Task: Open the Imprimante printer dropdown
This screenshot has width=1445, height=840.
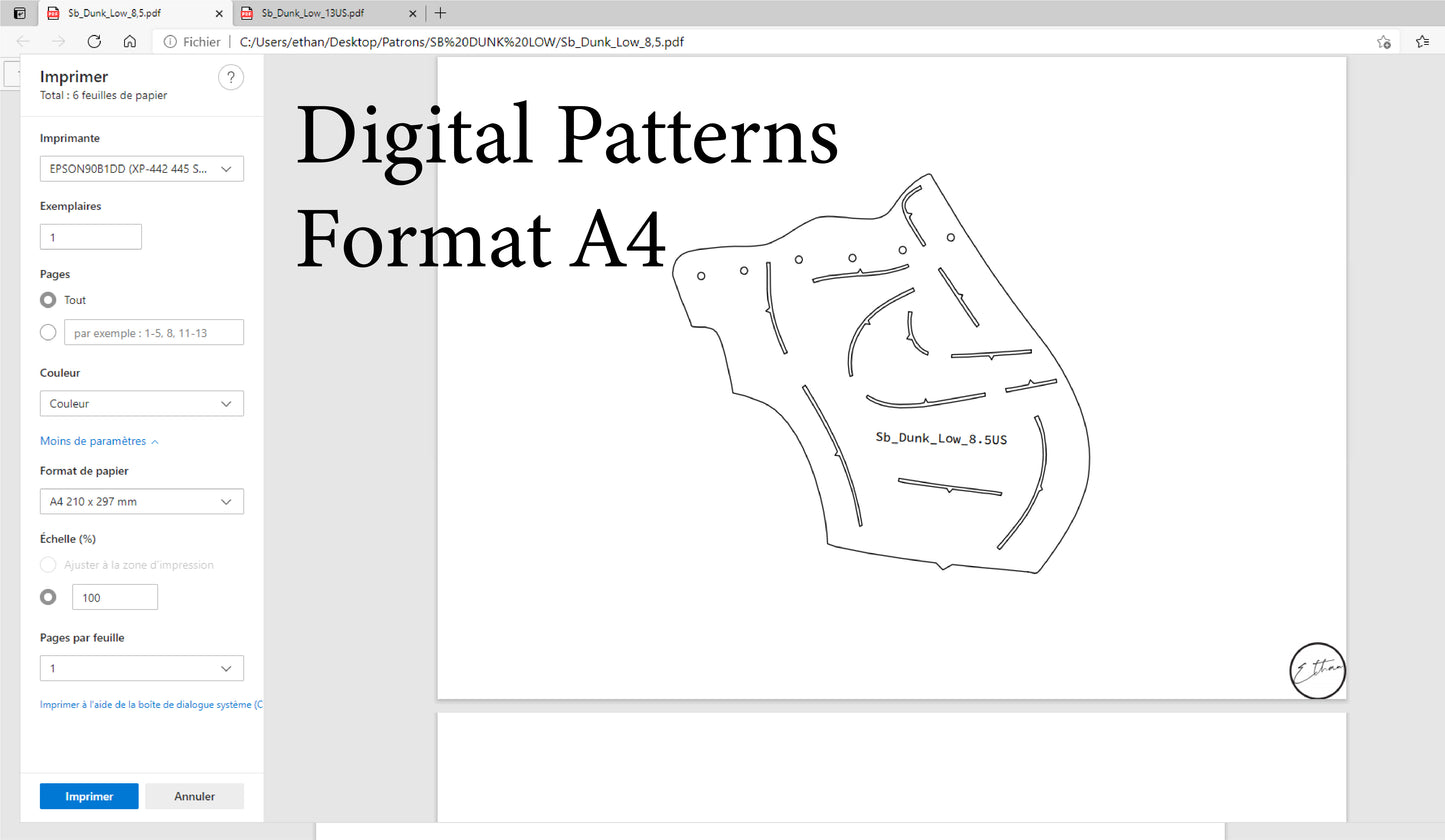Action: pyautogui.click(x=141, y=169)
